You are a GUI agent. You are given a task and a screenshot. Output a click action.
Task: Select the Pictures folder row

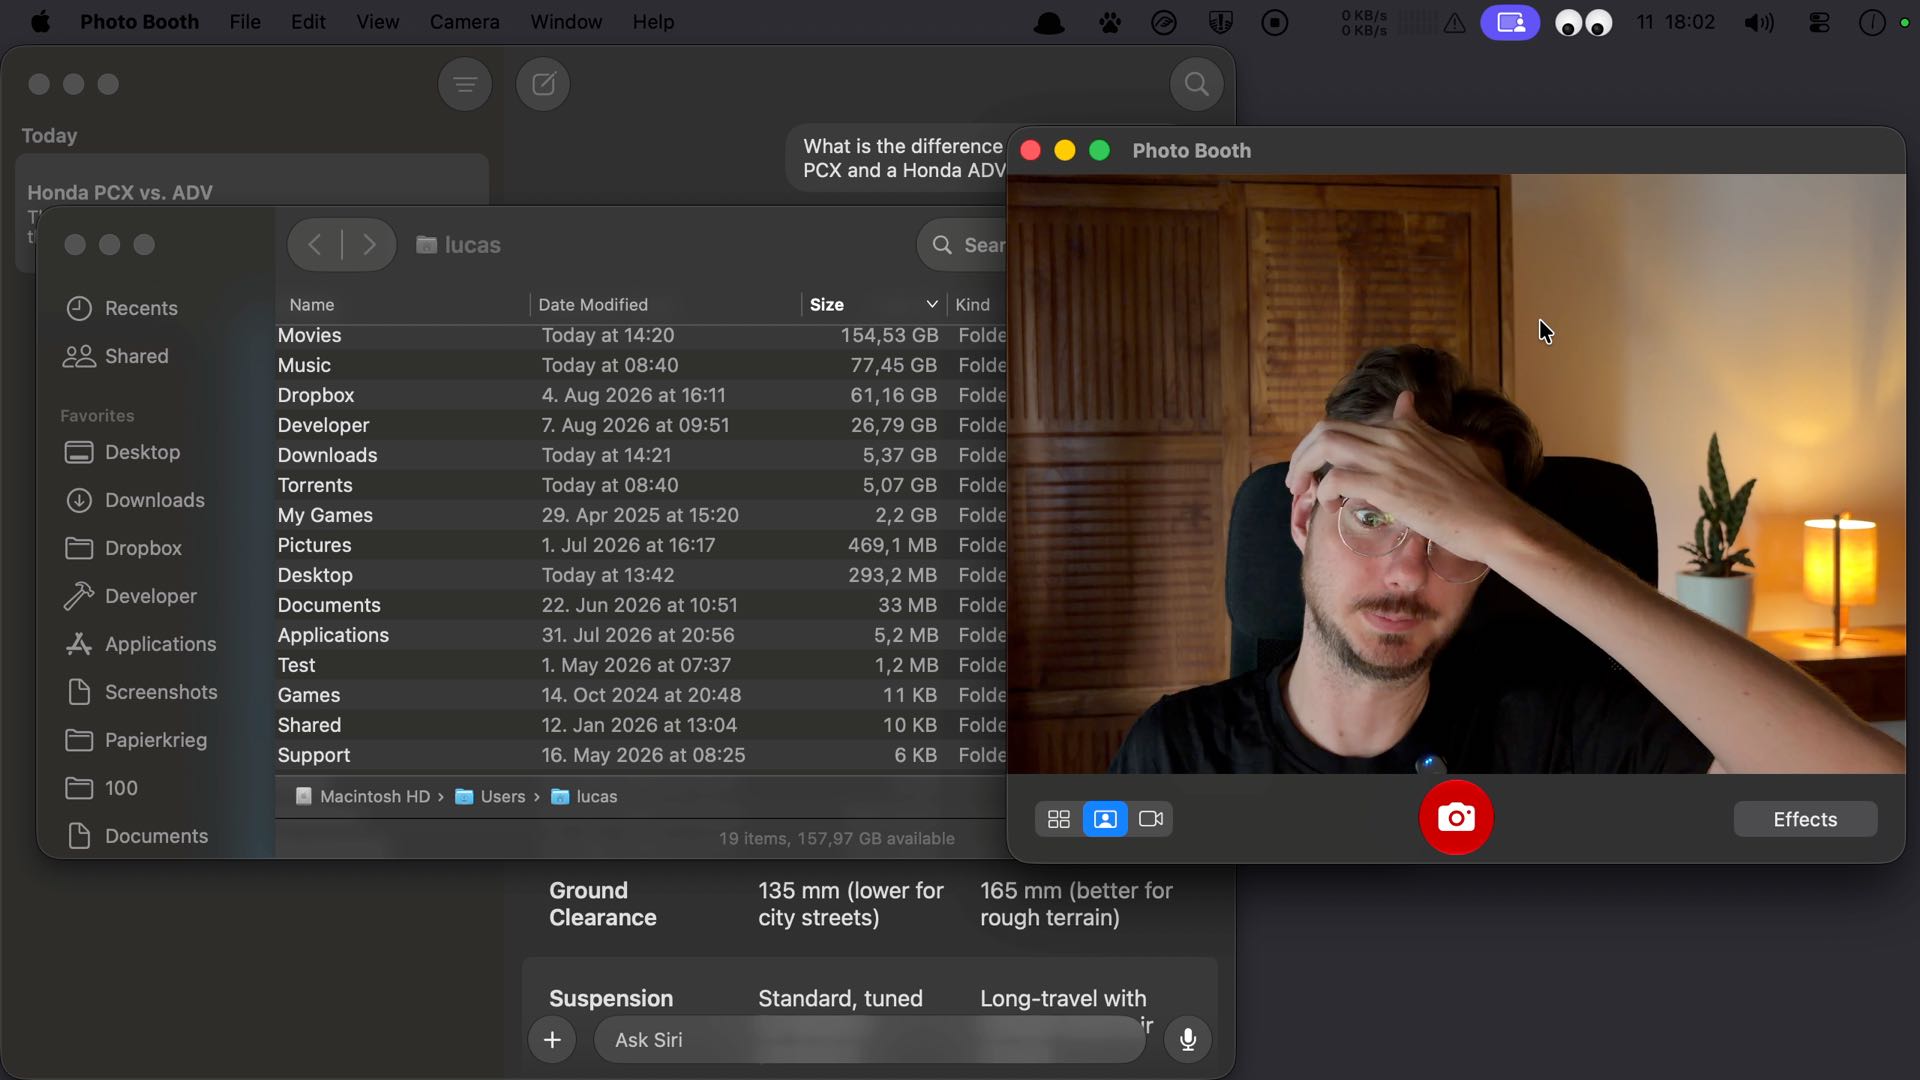(x=641, y=545)
